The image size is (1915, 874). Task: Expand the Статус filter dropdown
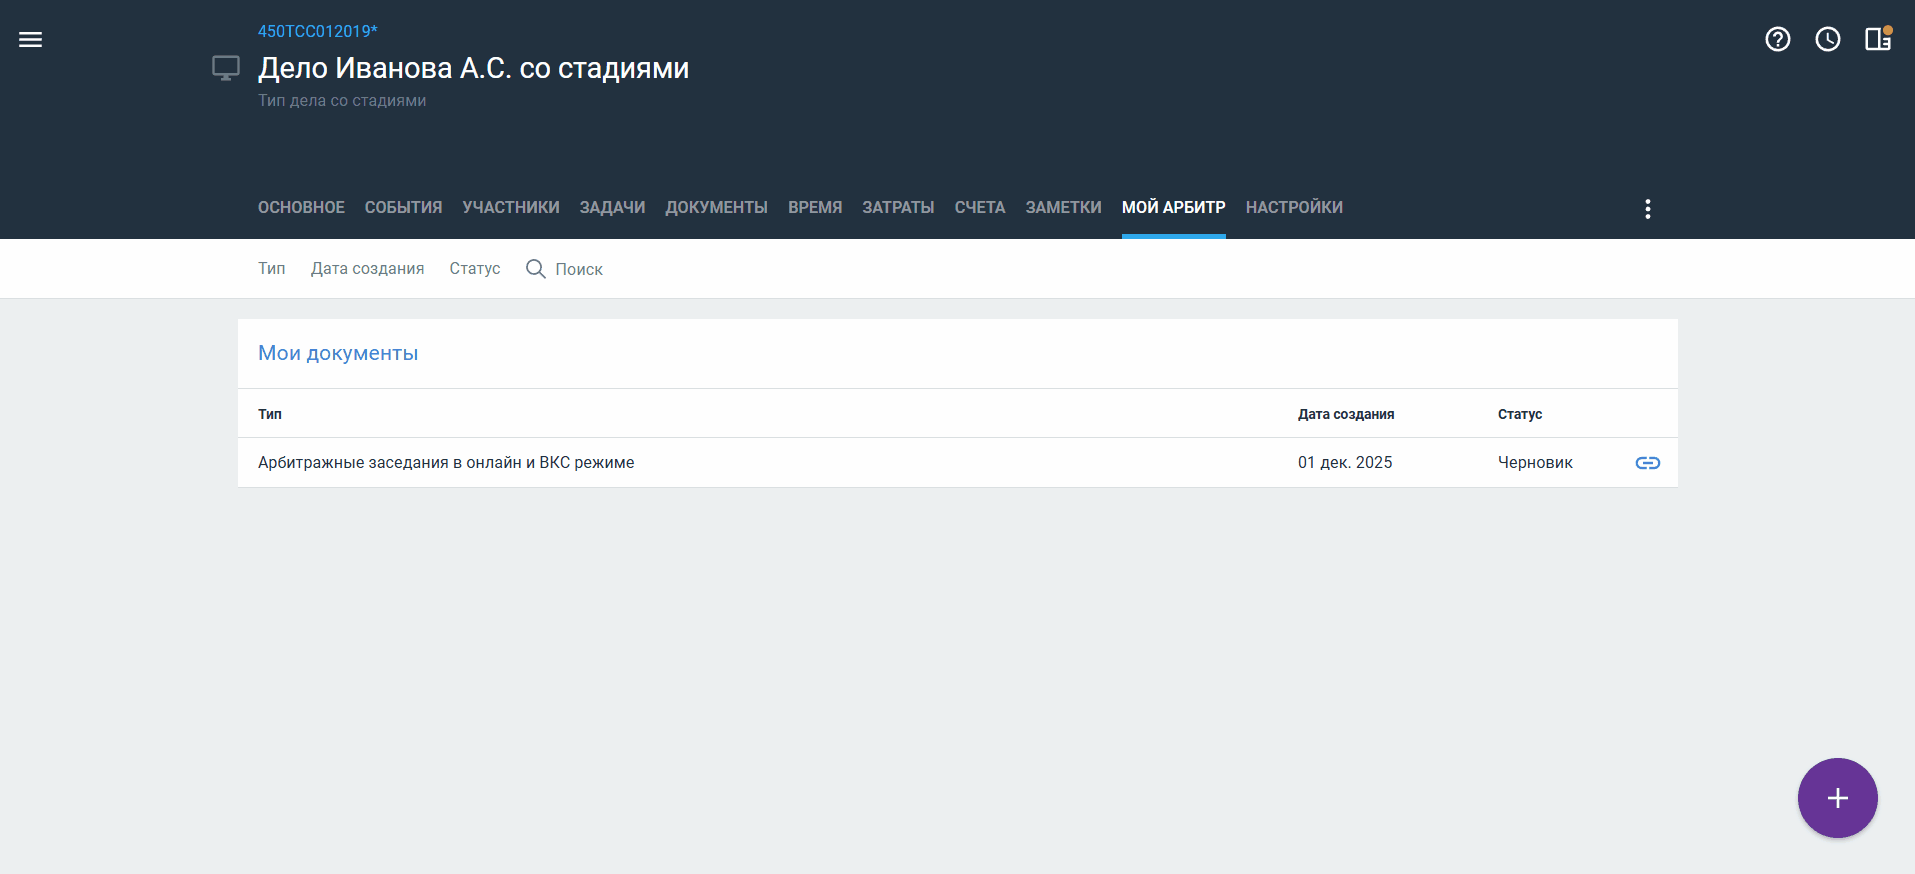474,269
